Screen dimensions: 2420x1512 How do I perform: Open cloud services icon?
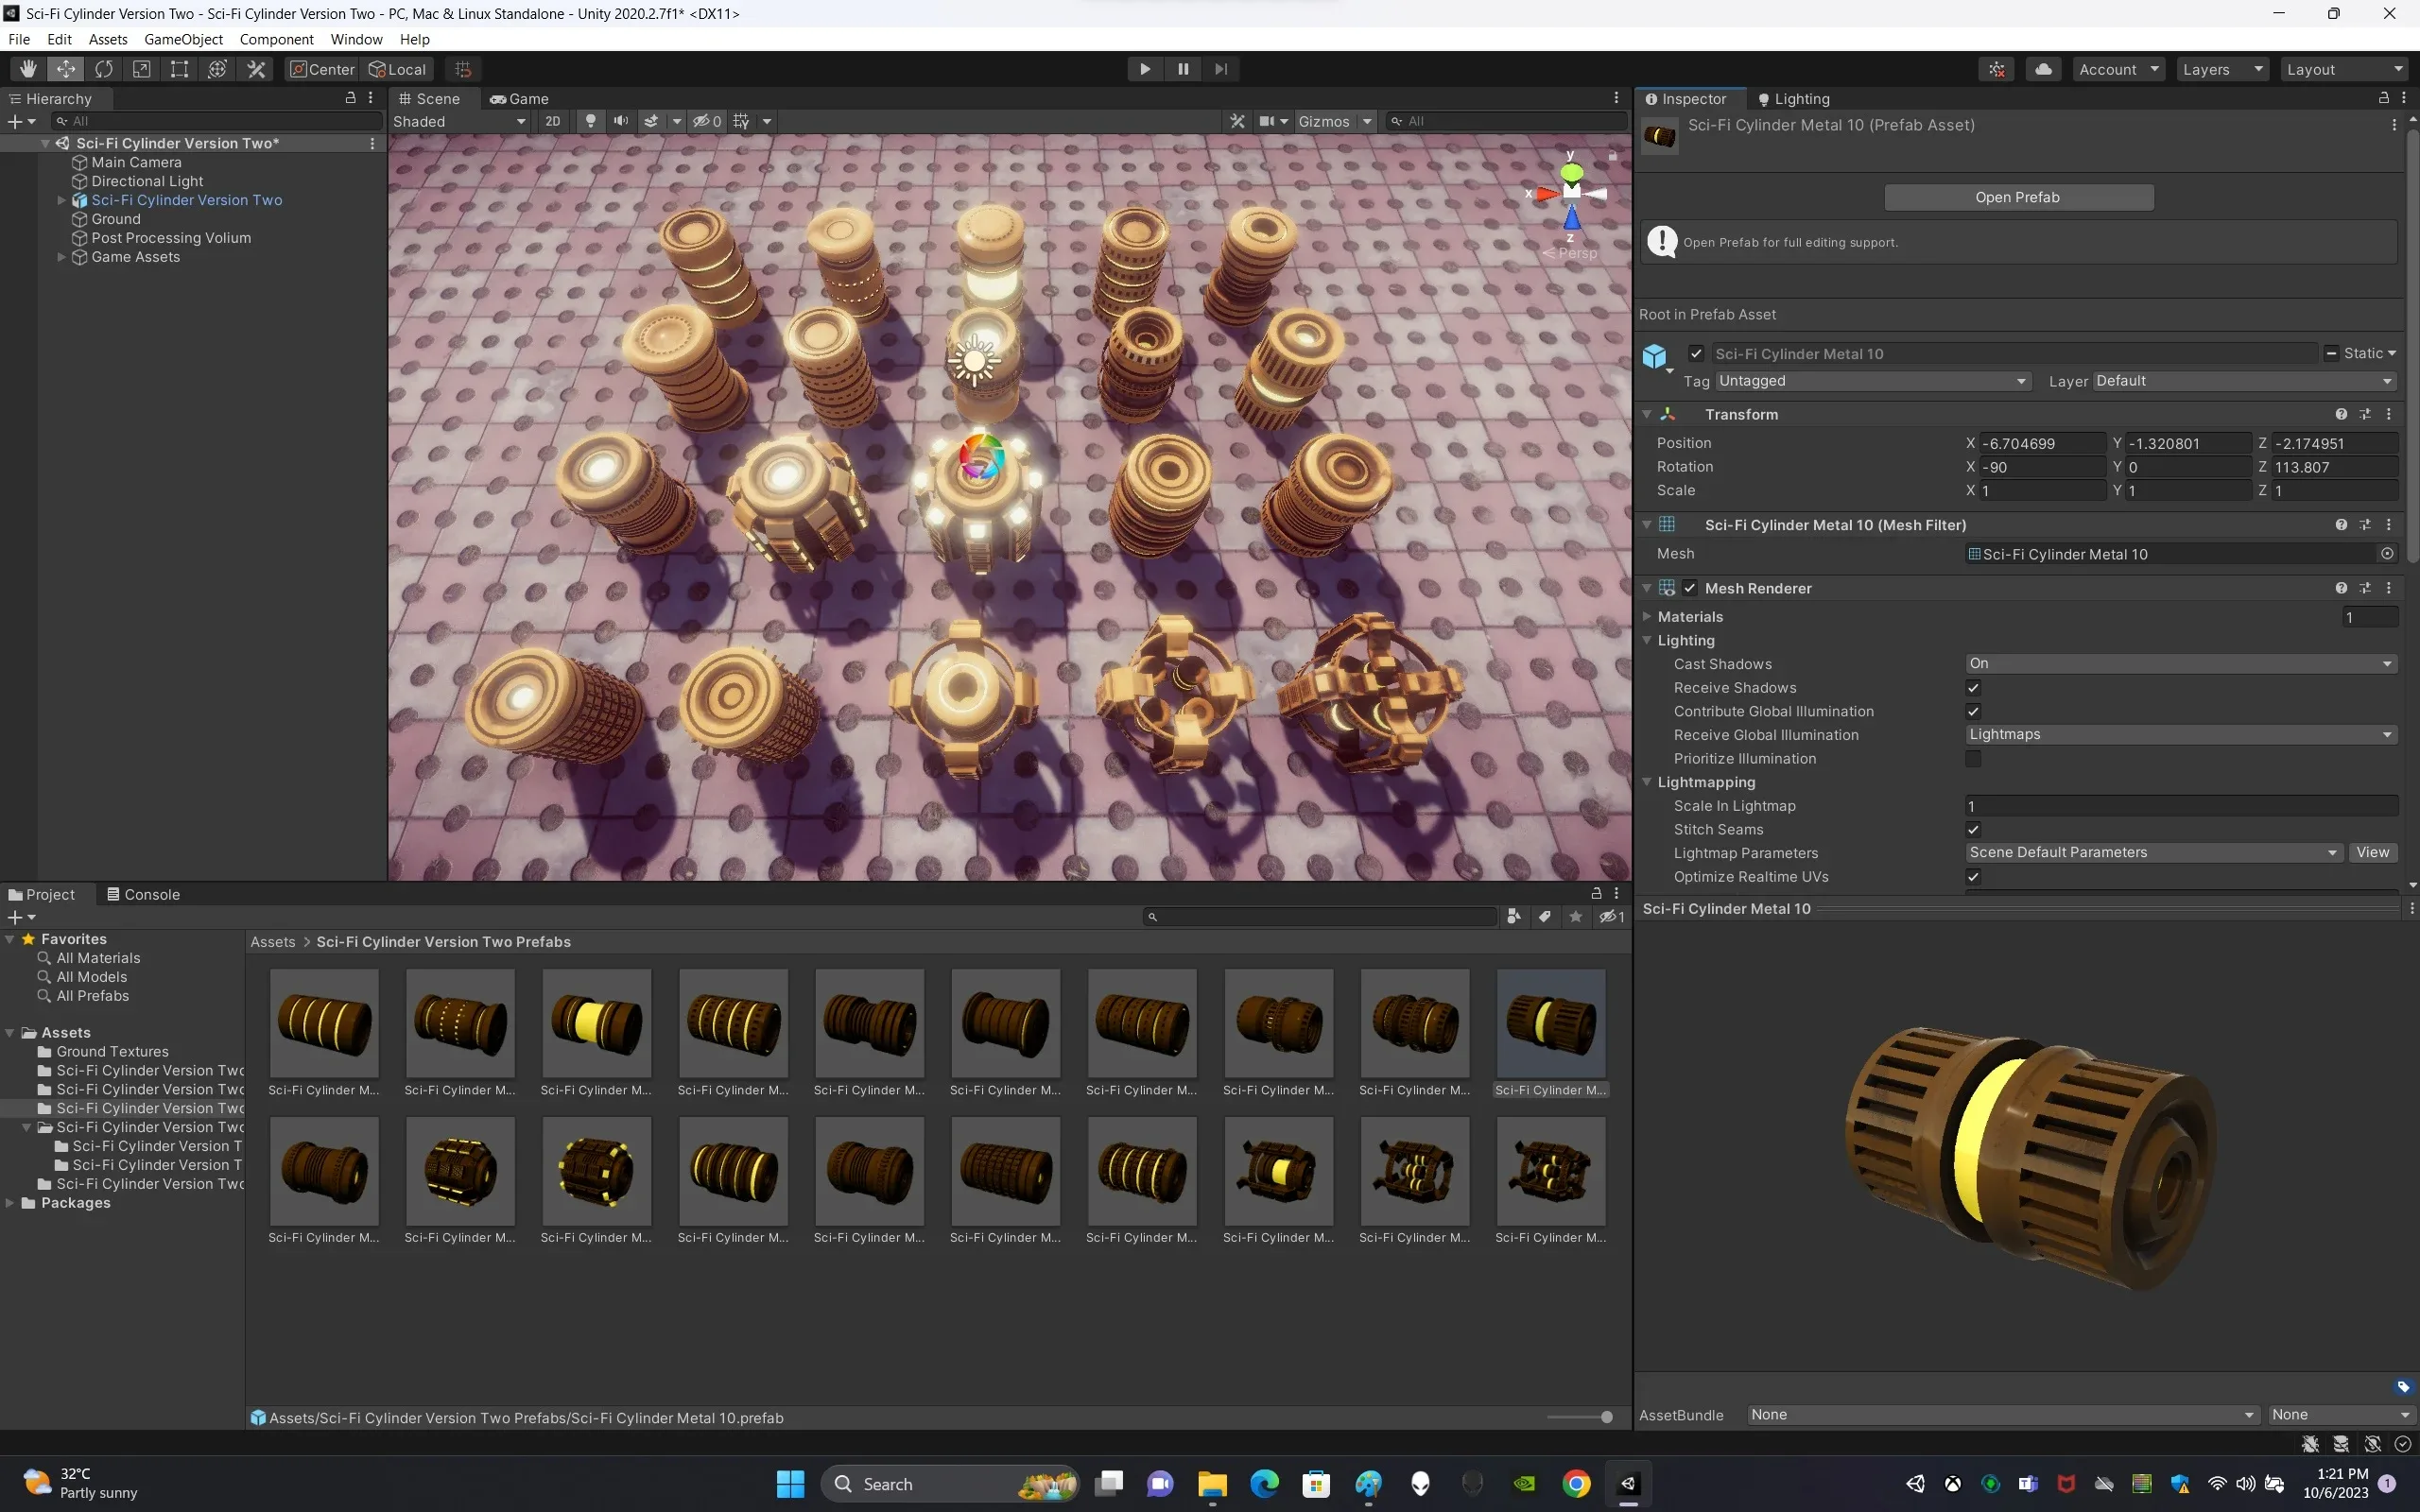pyautogui.click(x=2043, y=69)
